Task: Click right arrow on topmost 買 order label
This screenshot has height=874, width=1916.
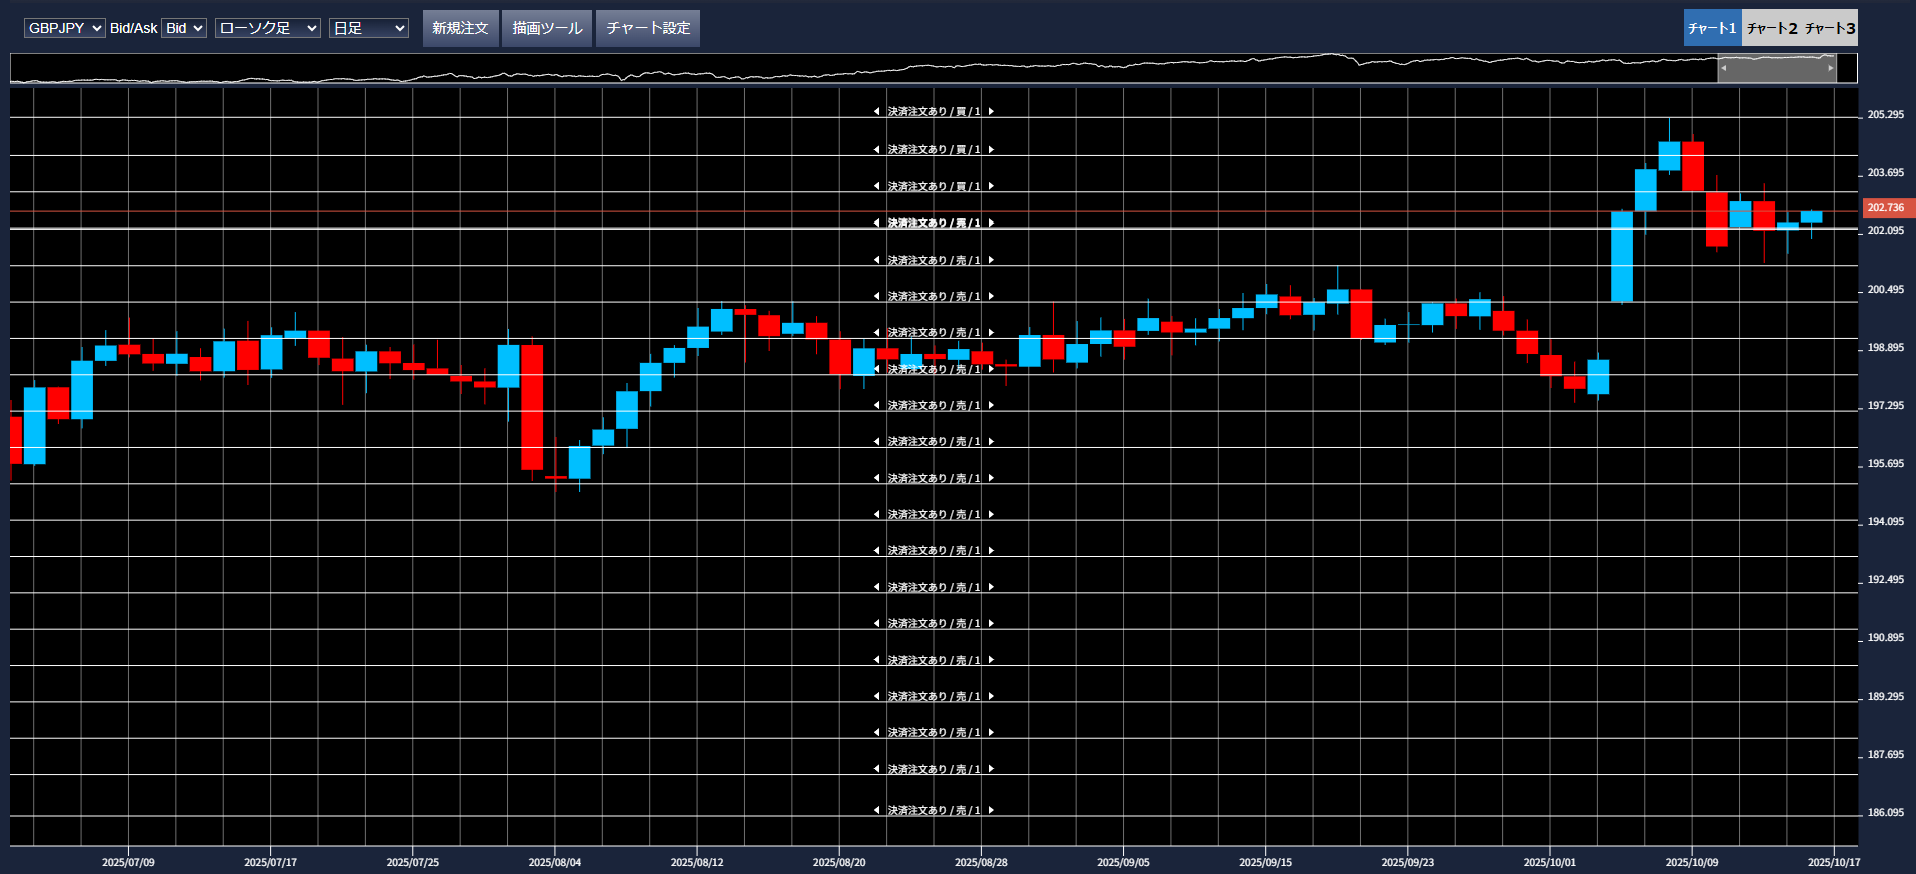Action: (991, 112)
